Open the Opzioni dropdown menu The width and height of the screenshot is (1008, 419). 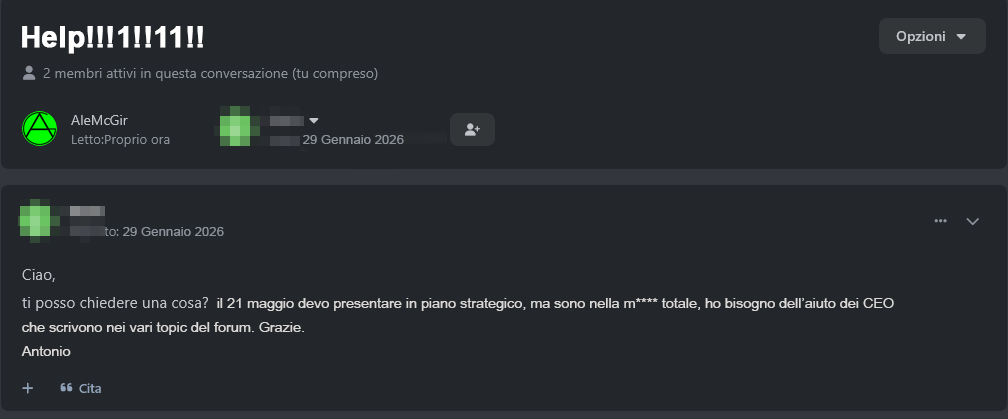(x=931, y=37)
